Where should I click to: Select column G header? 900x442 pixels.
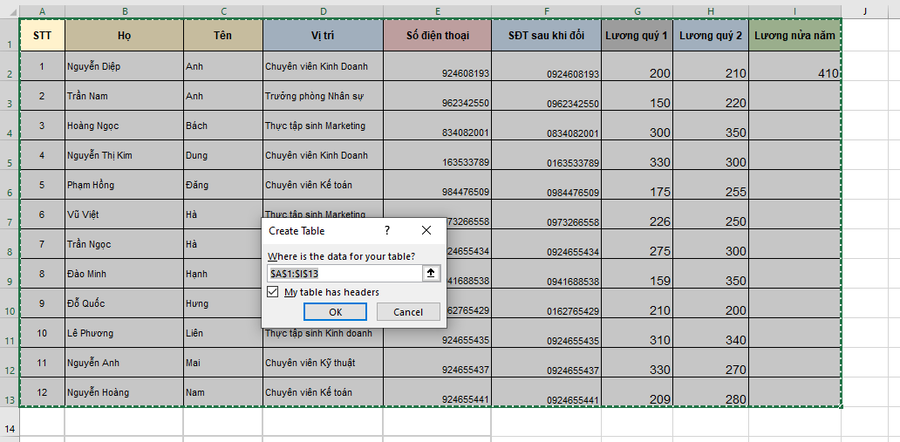(x=637, y=11)
